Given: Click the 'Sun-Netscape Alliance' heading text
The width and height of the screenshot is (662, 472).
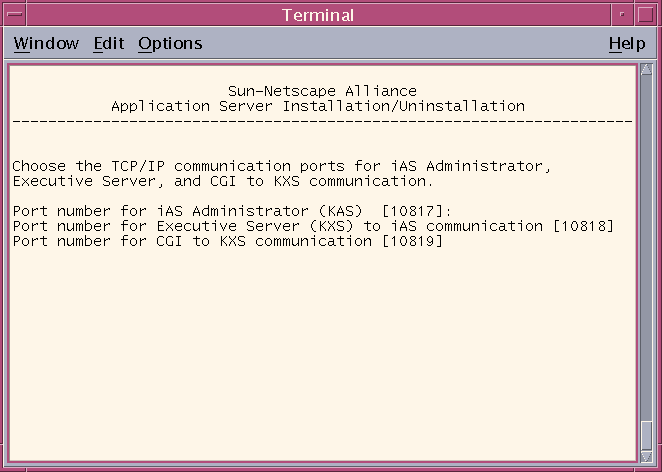Looking at the screenshot, I should pos(322,91).
